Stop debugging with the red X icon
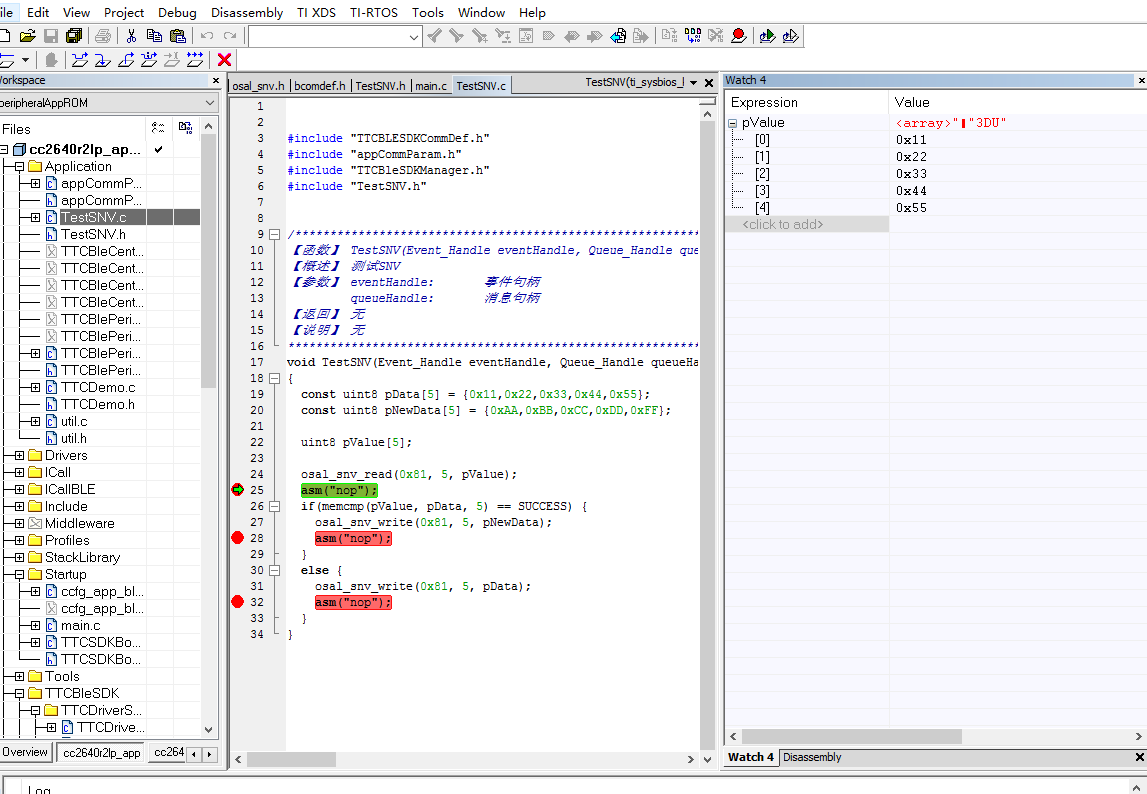Viewport: 1147px width, 794px height. click(225, 60)
